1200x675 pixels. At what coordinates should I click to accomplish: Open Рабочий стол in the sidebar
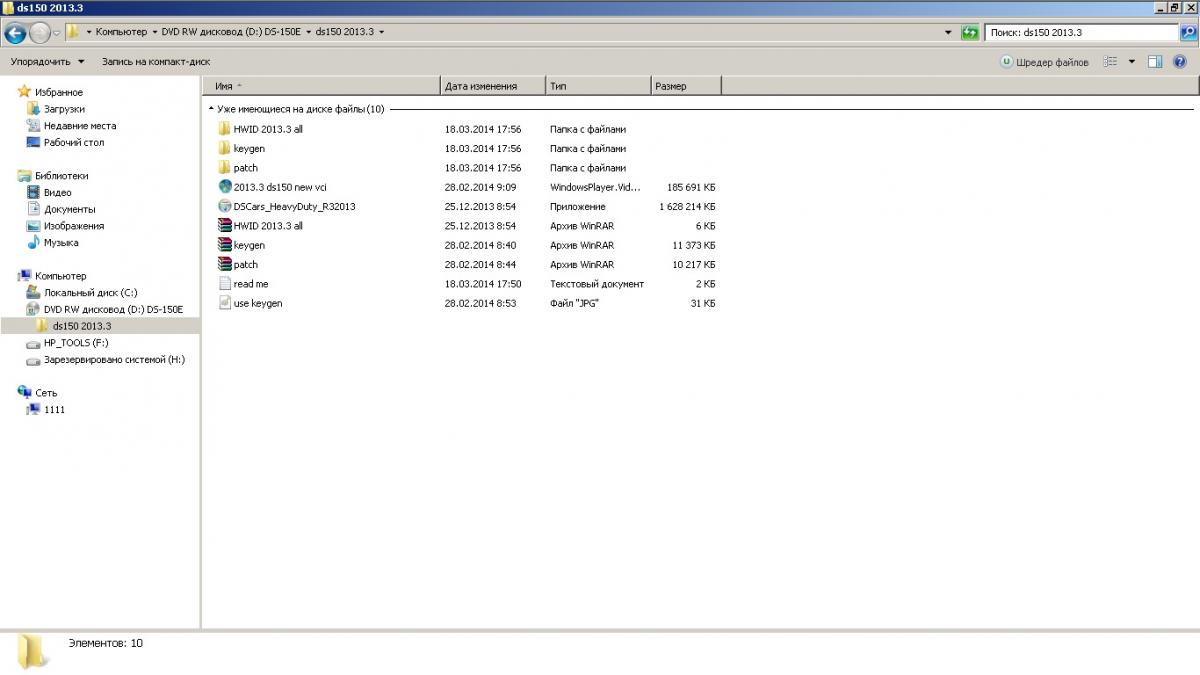[74, 142]
